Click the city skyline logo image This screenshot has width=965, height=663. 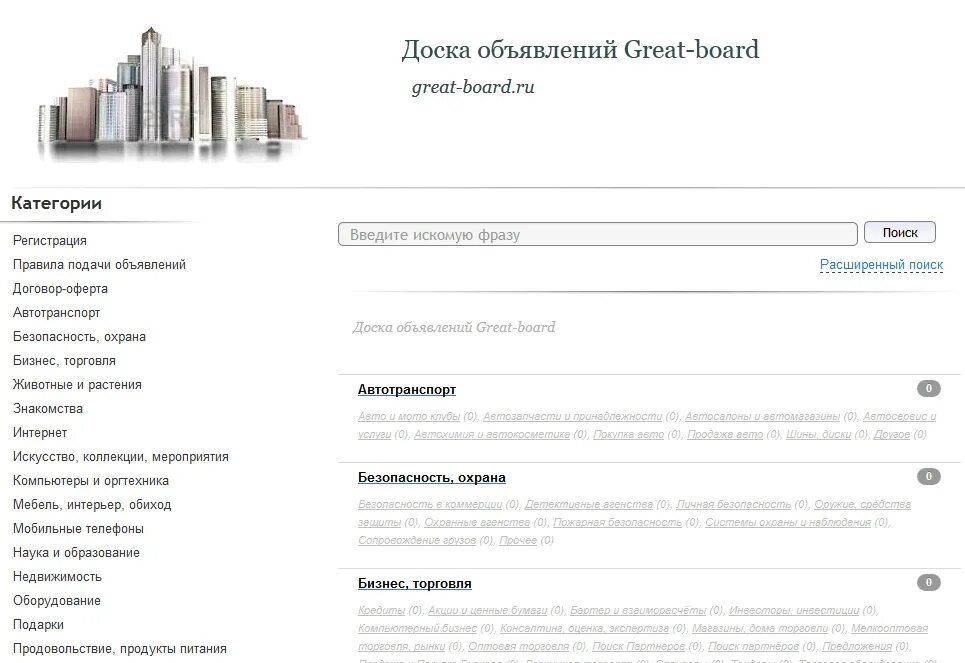click(x=171, y=94)
